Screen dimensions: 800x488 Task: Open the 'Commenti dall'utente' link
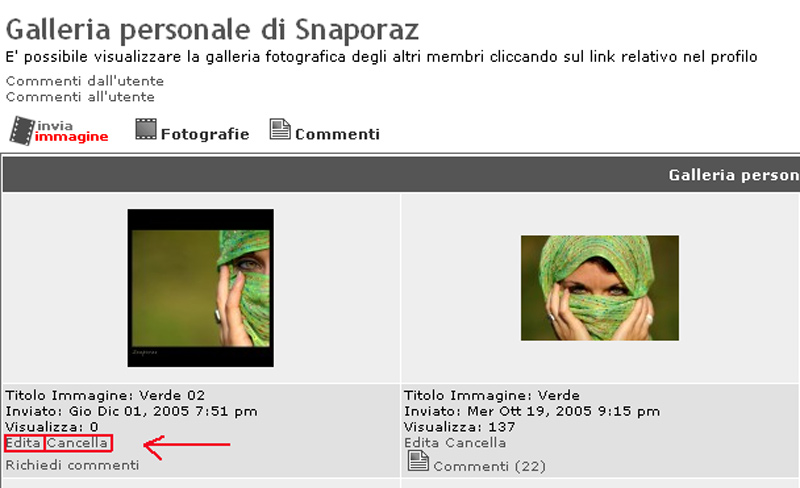pos(85,81)
